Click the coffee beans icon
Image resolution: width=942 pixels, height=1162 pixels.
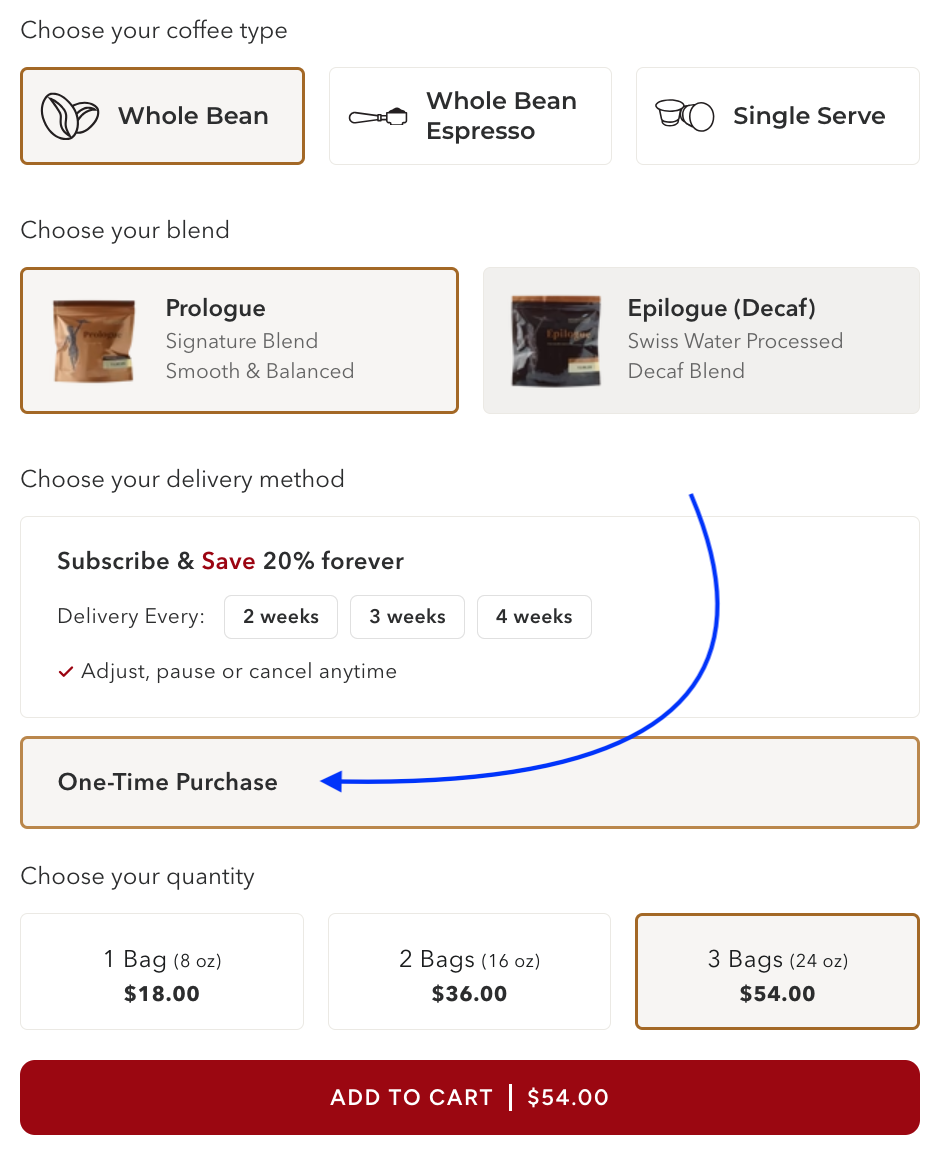pos(70,116)
